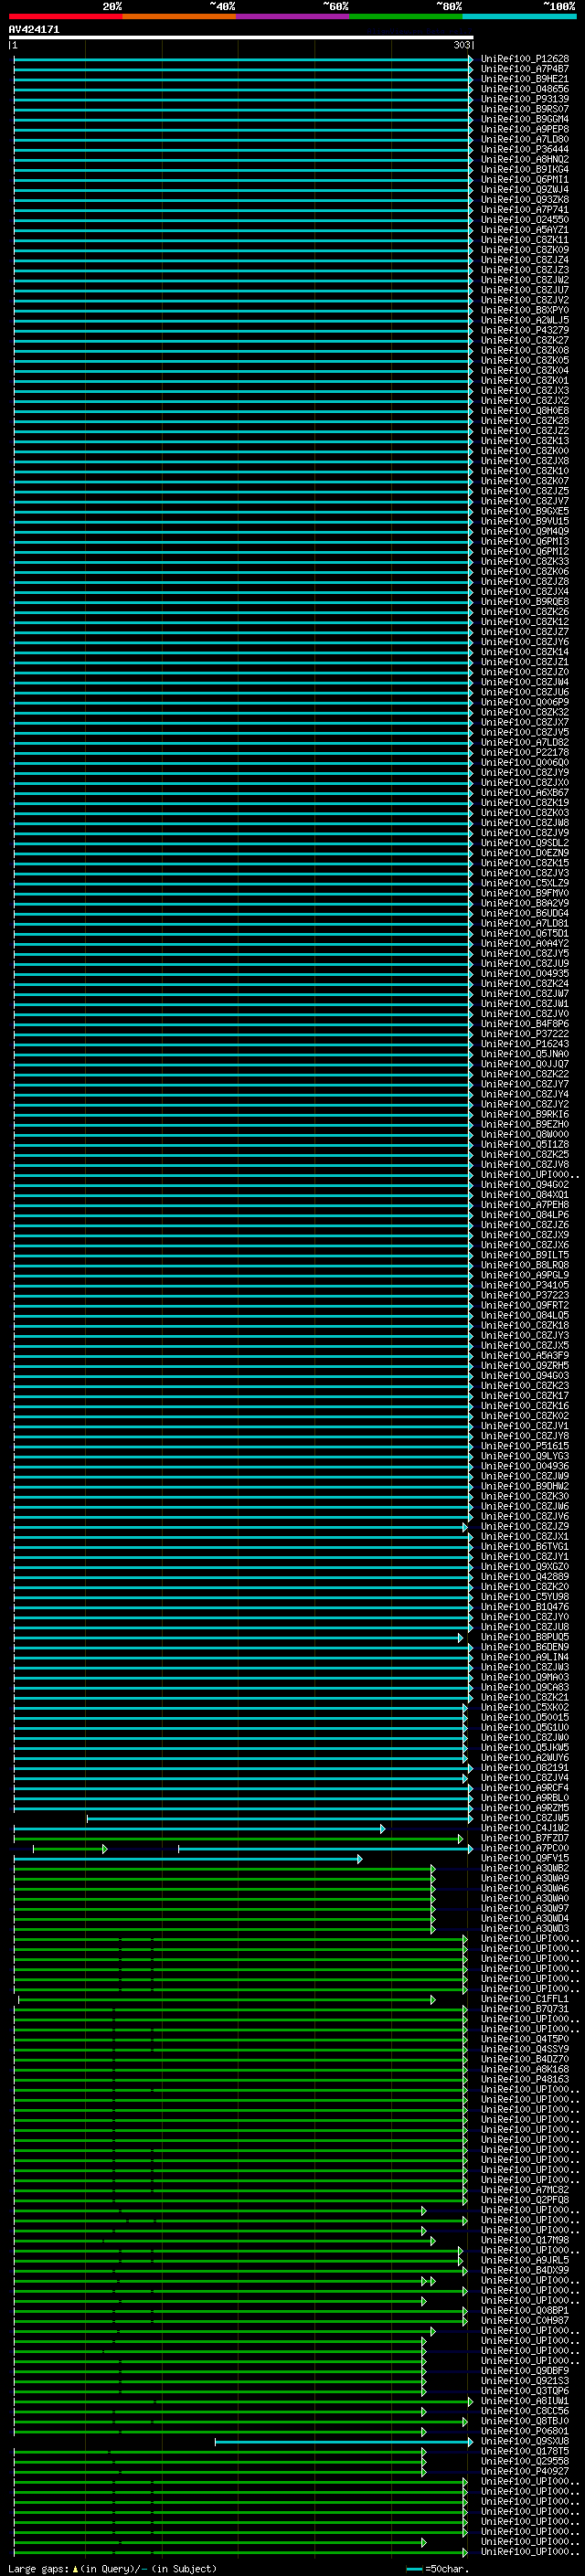Click the red 20% identity legend segment
Image resolution: width=585 pixels, height=2576 pixels.
pos(66,16)
